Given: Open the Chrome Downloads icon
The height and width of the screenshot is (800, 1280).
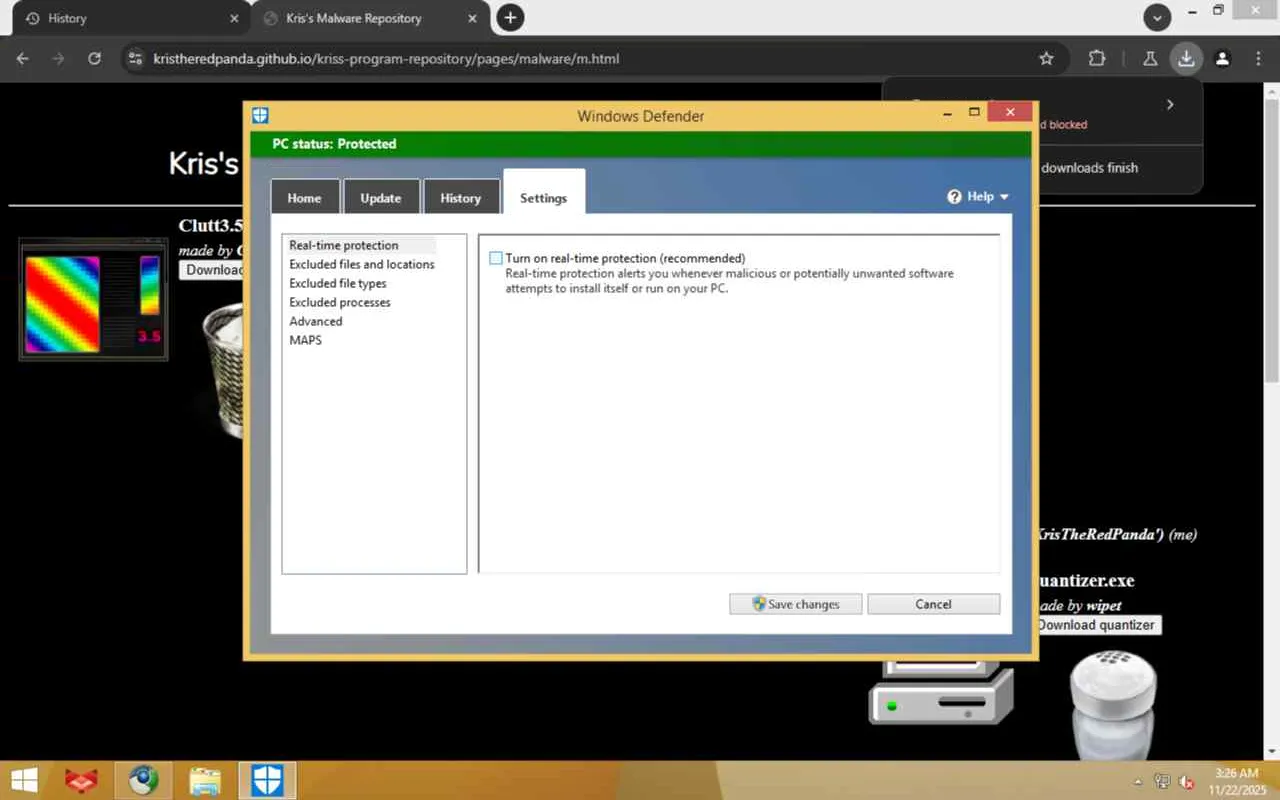Looking at the screenshot, I should [x=1186, y=59].
